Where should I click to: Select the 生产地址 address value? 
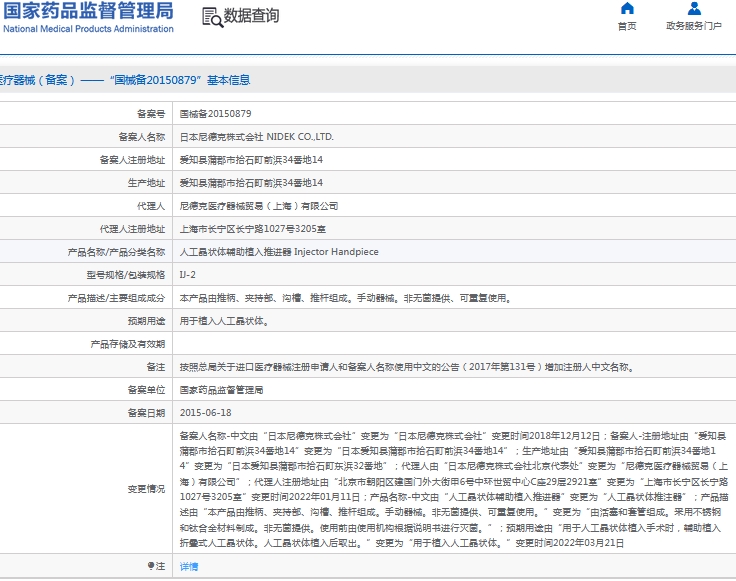(251, 183)
